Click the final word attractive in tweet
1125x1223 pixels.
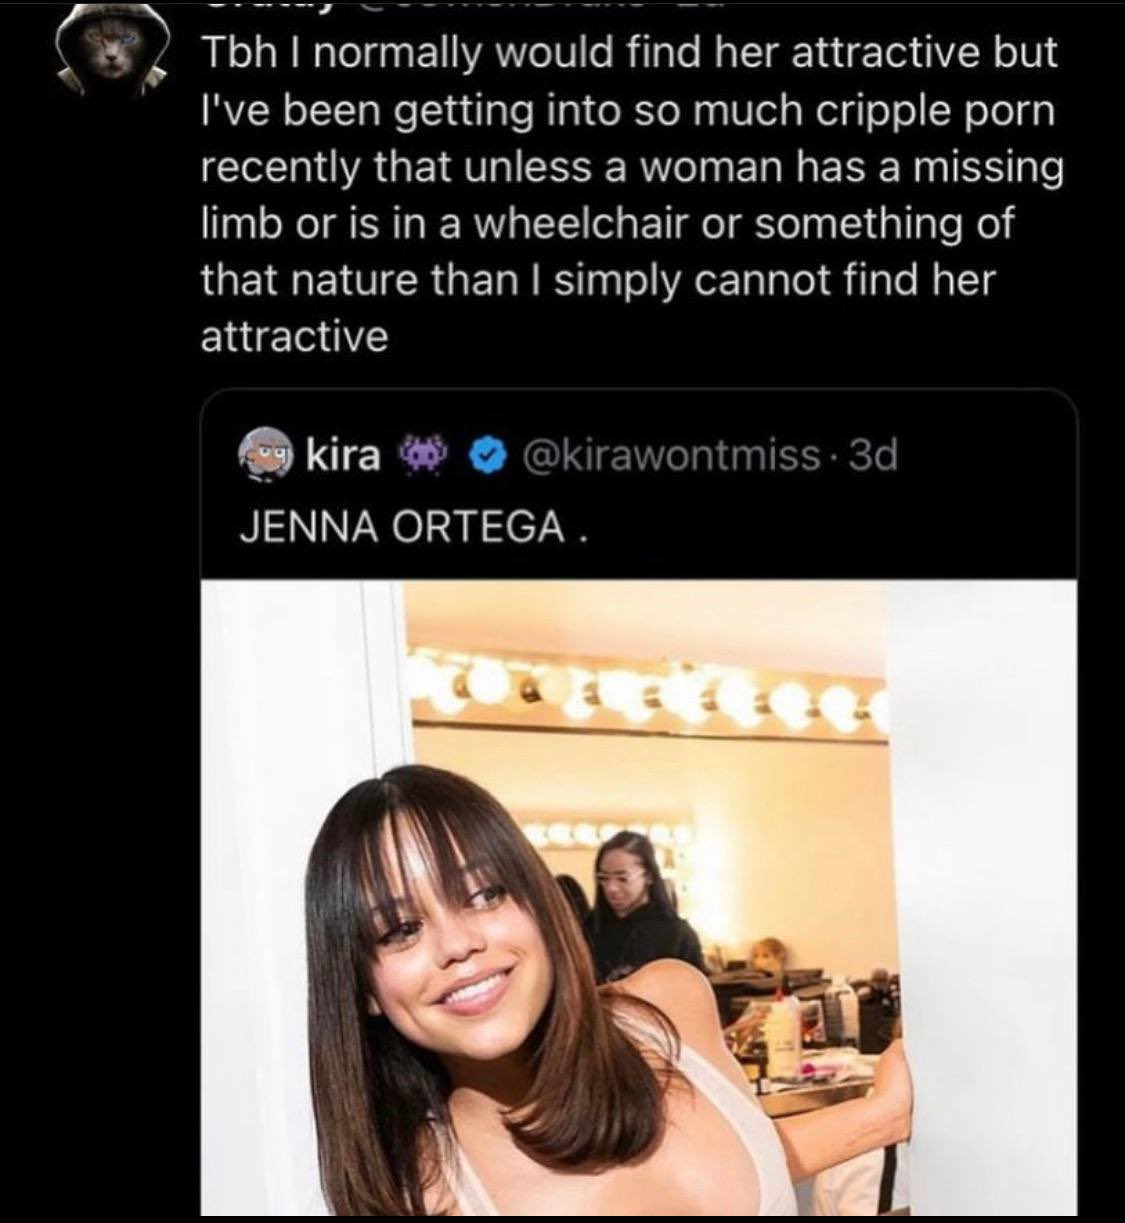pyautogui.click(x=294, y=337)
